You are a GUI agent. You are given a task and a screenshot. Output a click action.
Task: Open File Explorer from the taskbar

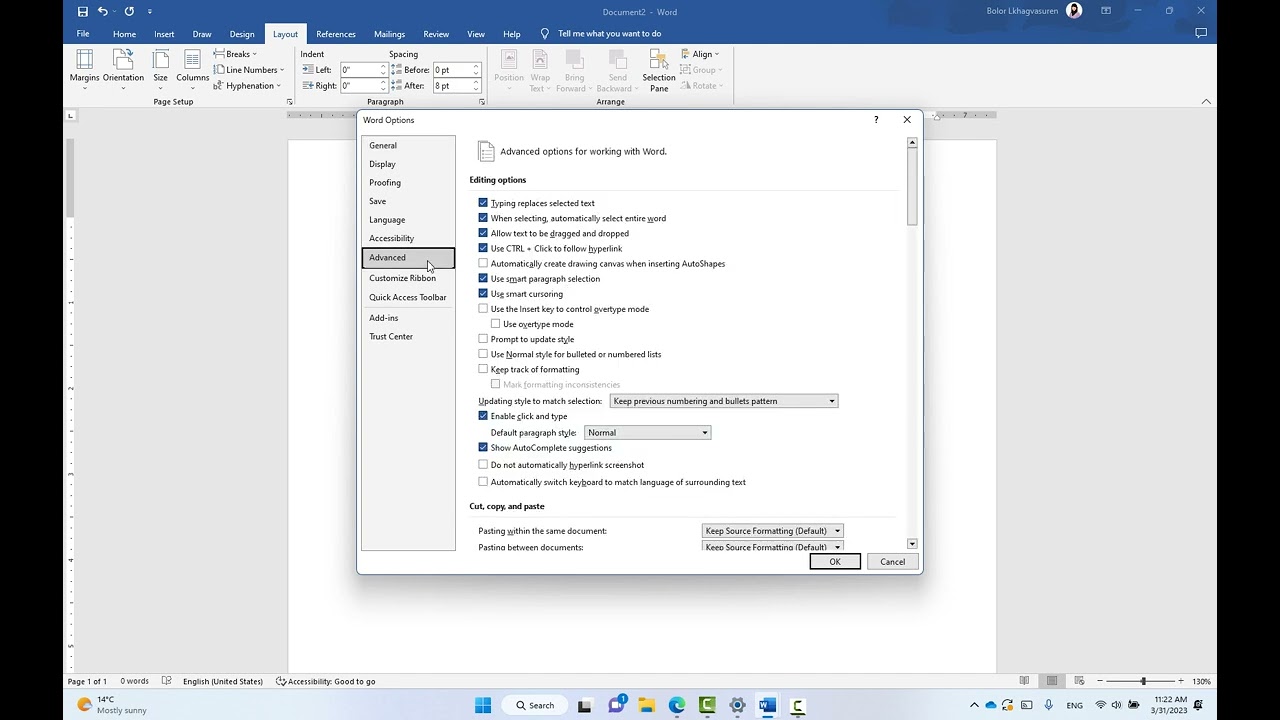coord(646,705)
